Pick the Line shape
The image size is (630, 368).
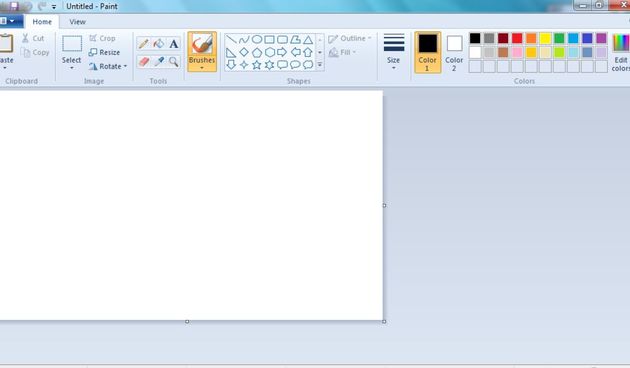tap(231, 39)
